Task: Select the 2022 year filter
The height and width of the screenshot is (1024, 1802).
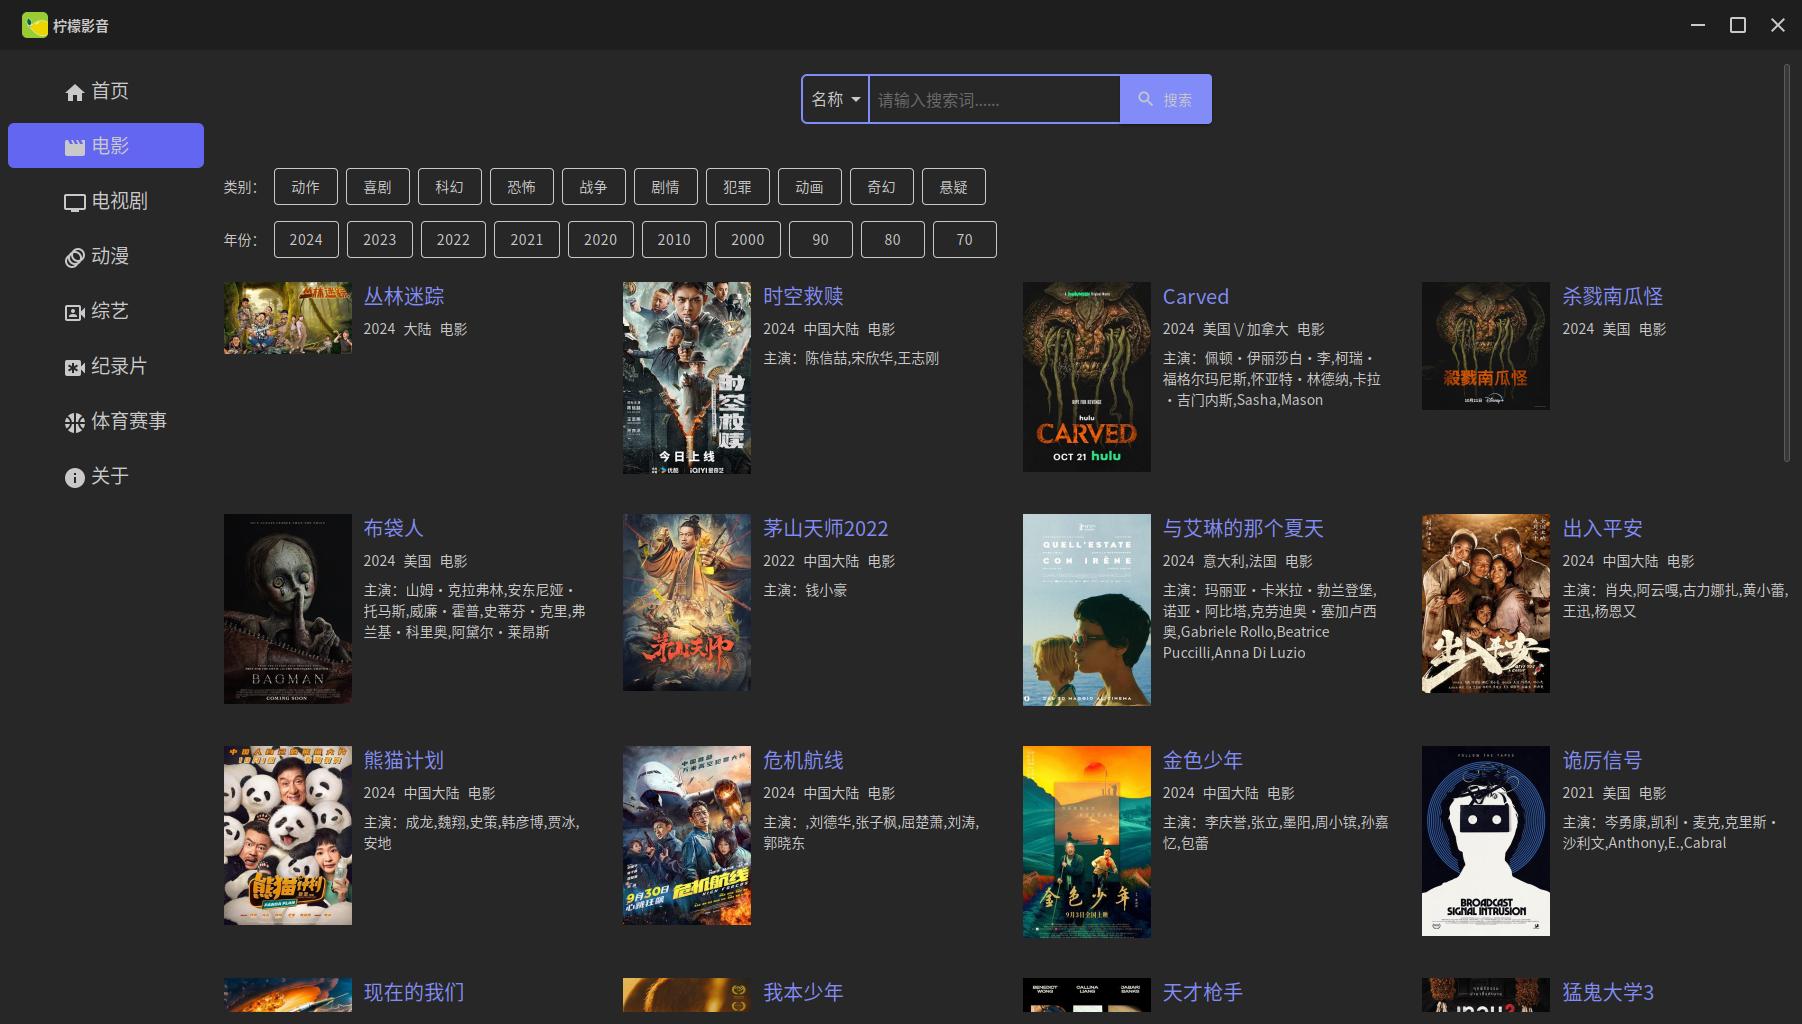Action: [x=453, y=240]
